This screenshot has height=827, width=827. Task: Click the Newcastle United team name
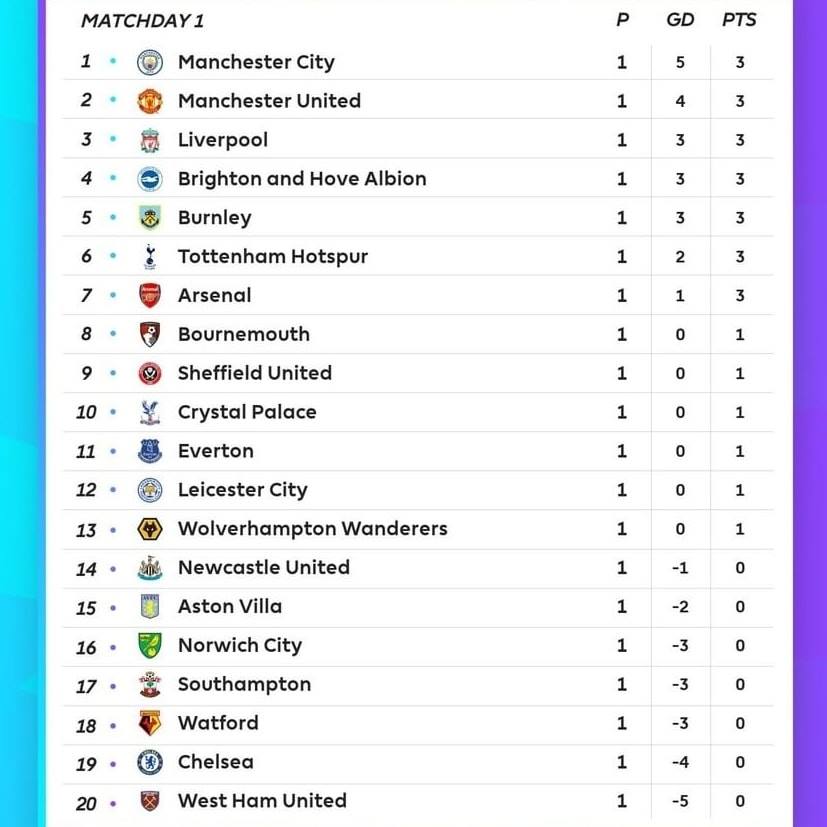tap(264, 568)
